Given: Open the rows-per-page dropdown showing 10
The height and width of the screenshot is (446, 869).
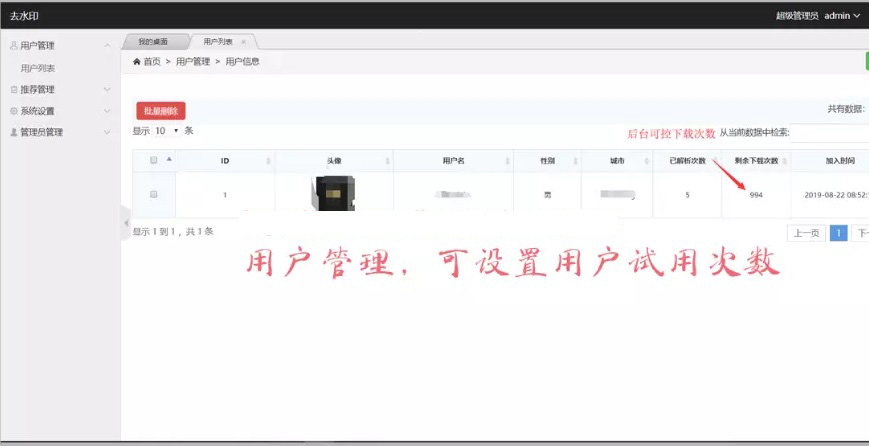Looking at the screenshot, I should (x=166, y=131).
